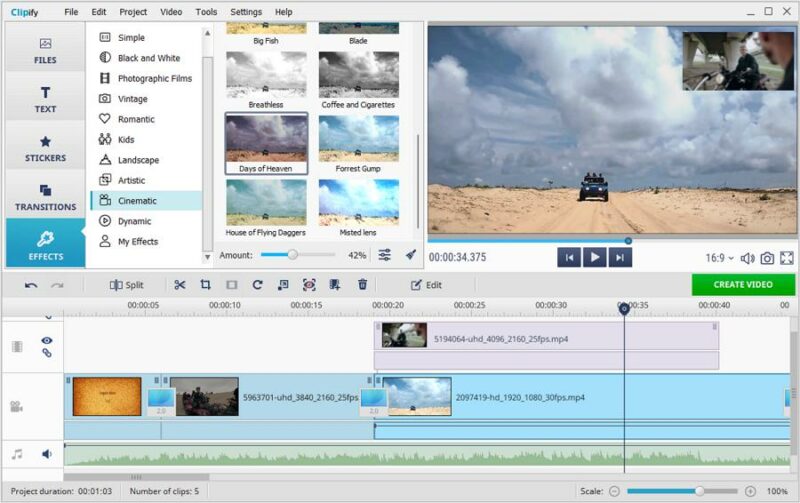This screenshot has width=800, height=503.
Task: Click the timeline playhead marker
Action: [x=624, y=309]
